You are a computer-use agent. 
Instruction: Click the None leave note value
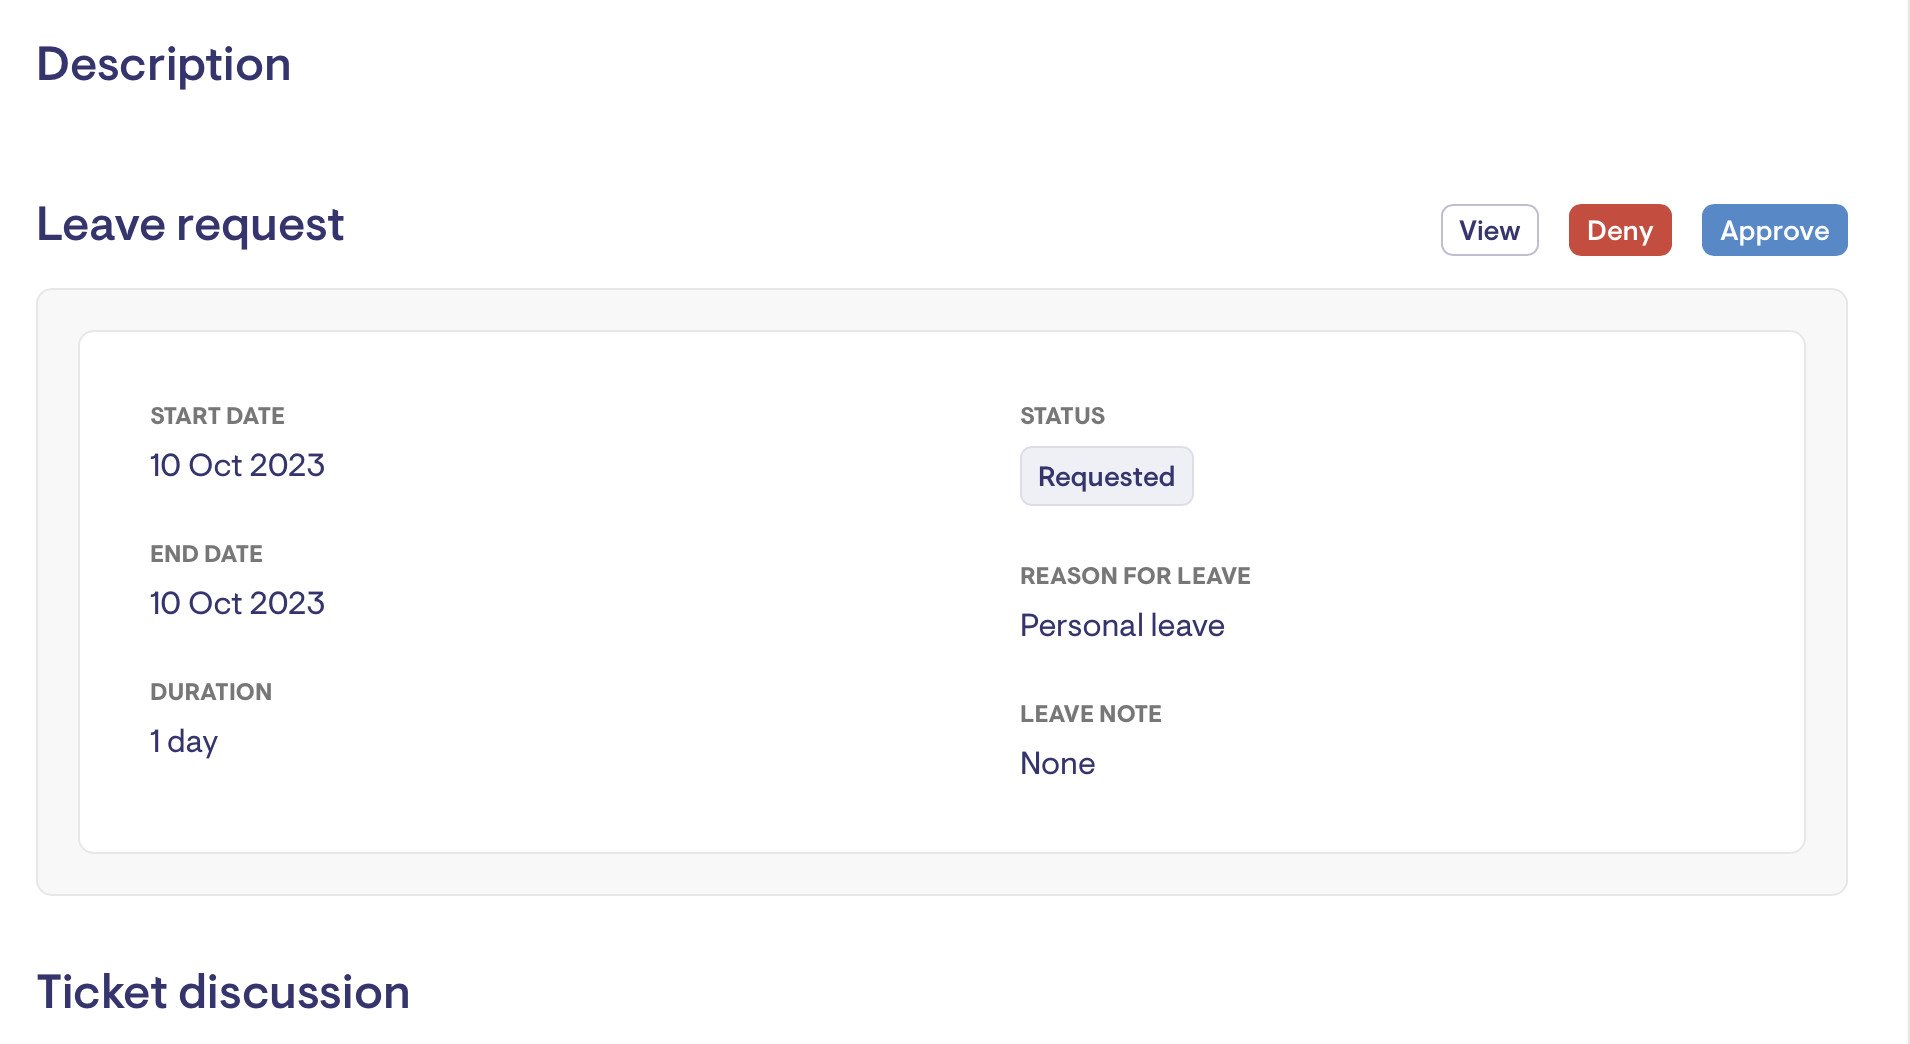point(1057,763)
